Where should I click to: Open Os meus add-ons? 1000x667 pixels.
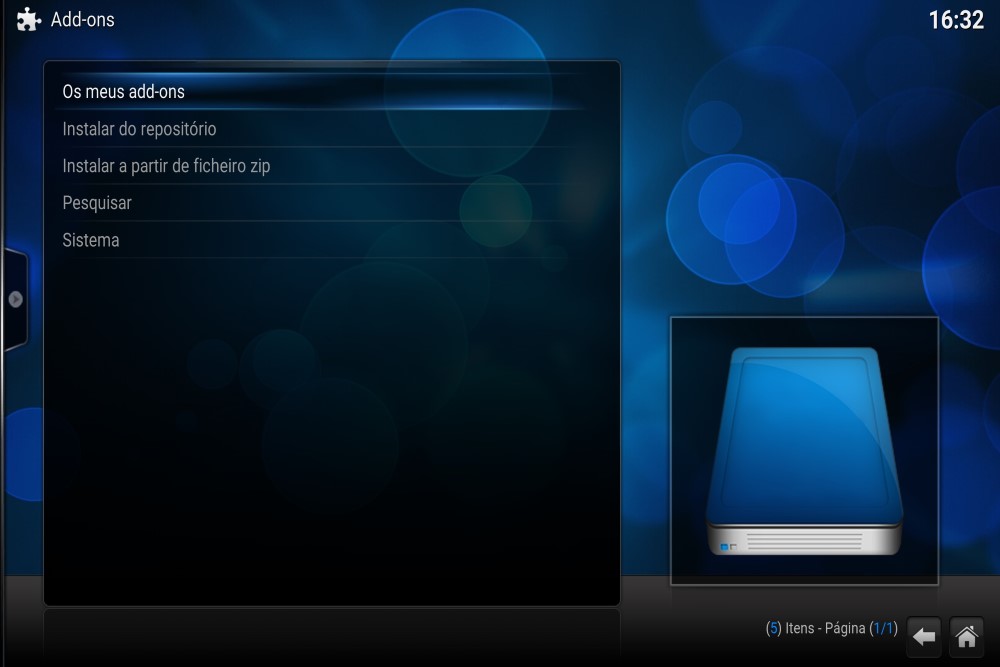click(x=124, y=92)
